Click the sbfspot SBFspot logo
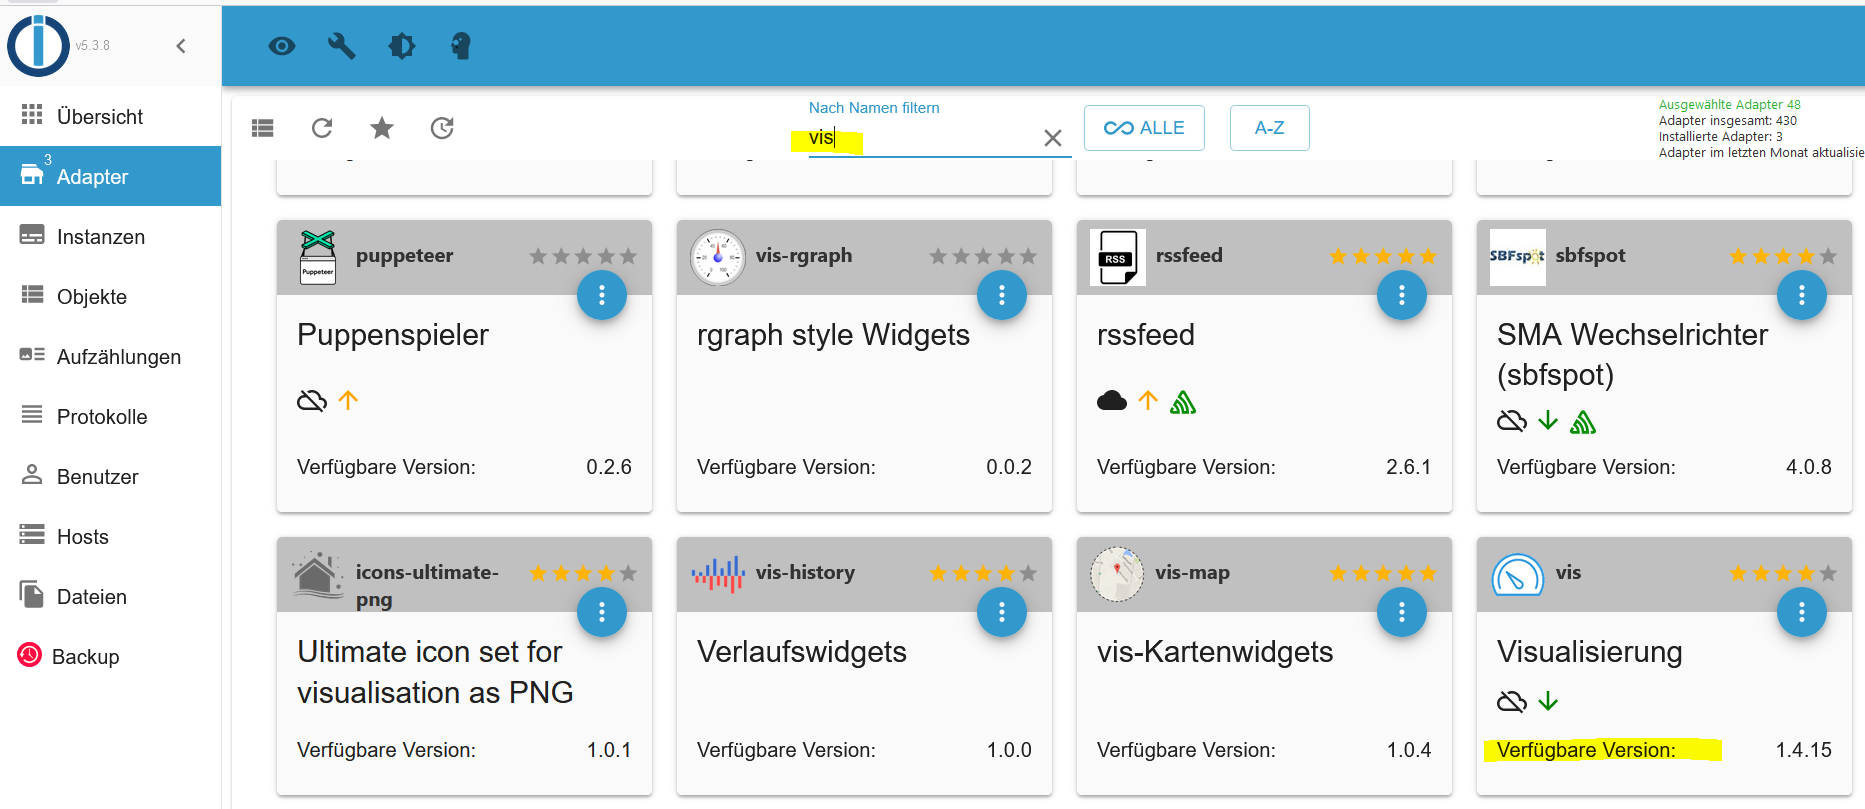Viewport: 1865px width, 809px height. pyautogui.click(x=1518, y=257)
